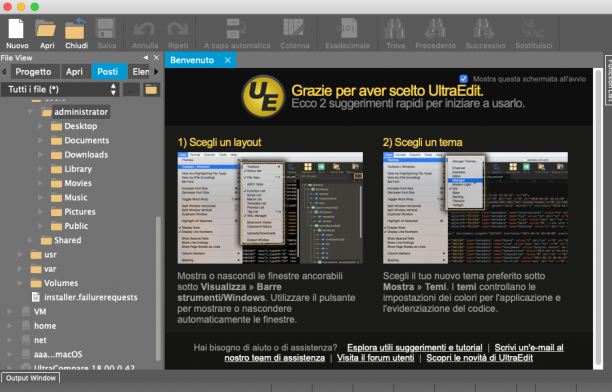Select the home drive item
This screenshot has width=612, height=392.
click(39, 326)
